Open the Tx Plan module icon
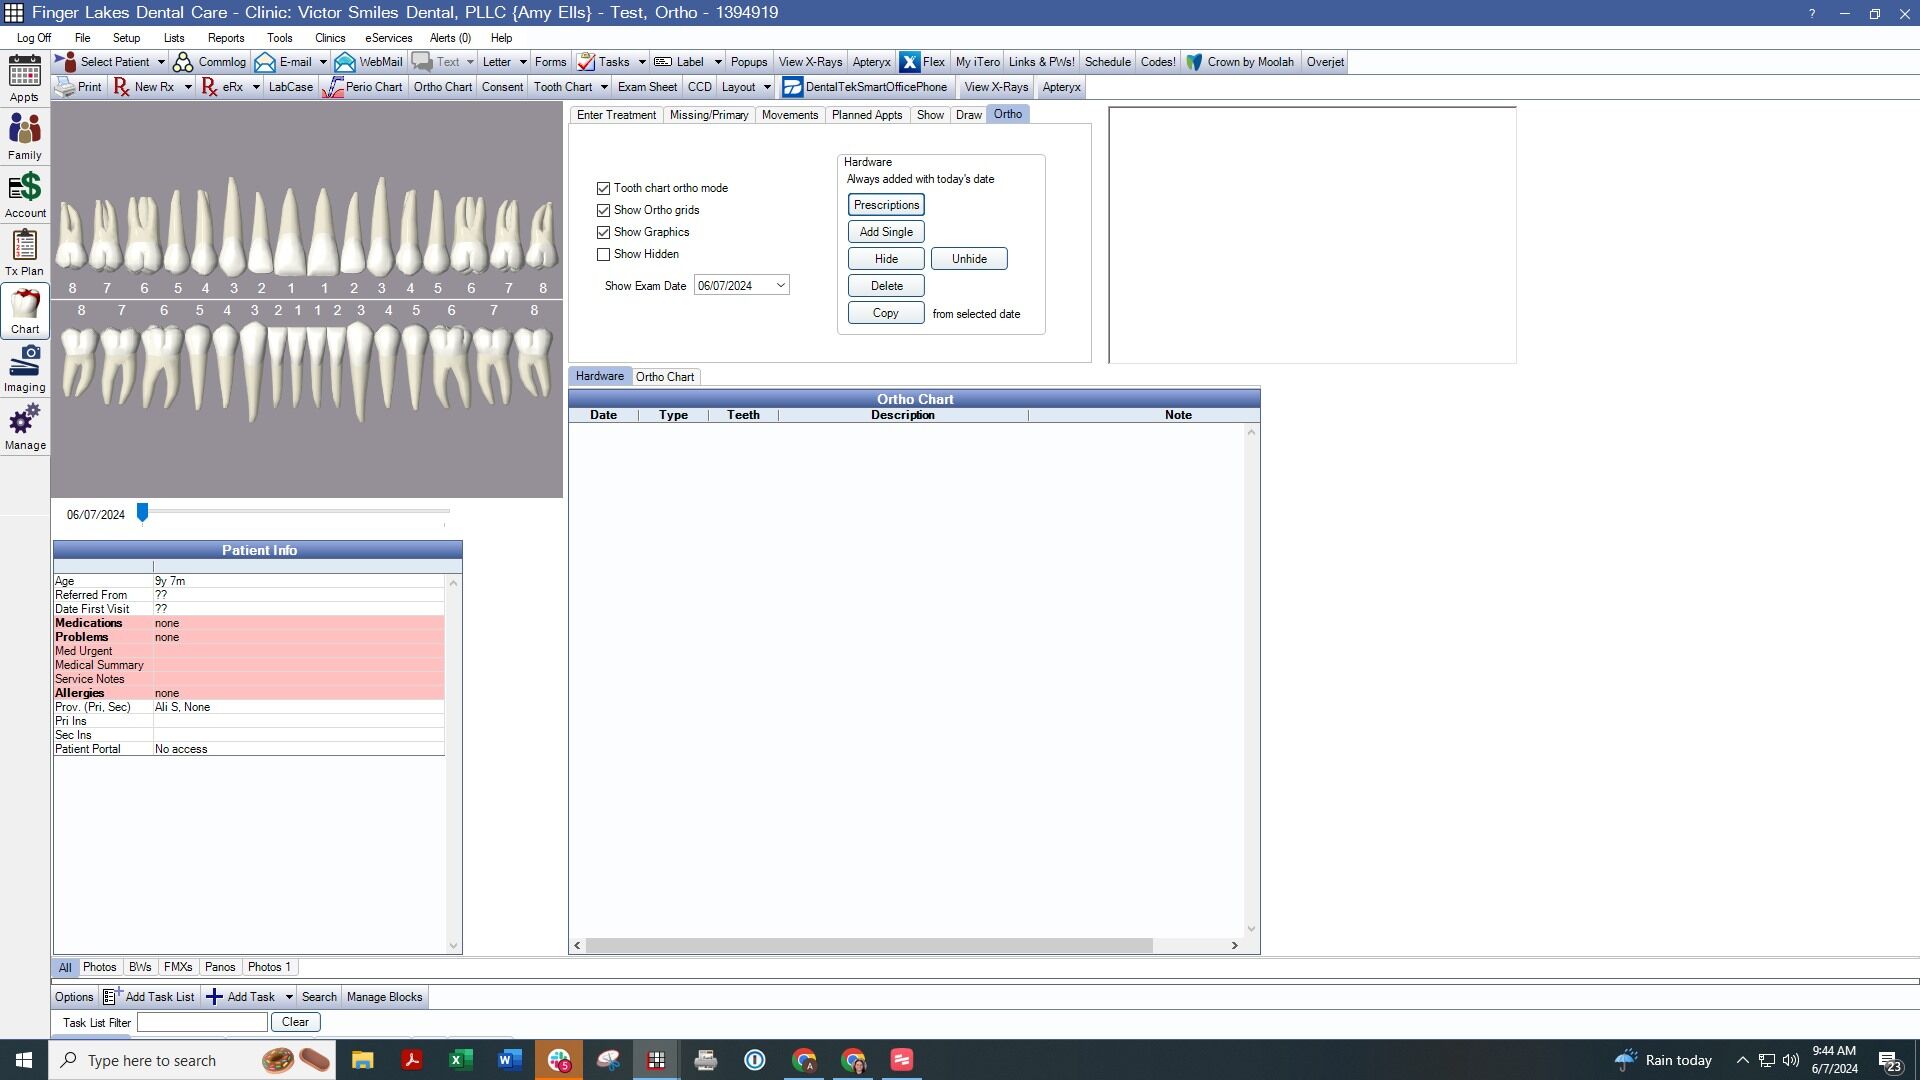1920x1080 pixels. pyautogui.click(x=24, y=252)
